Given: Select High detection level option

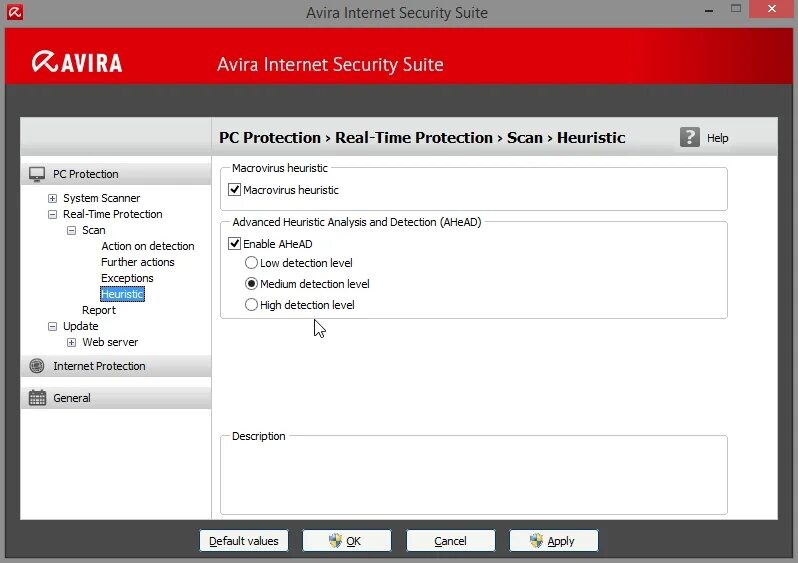Looking at the screenshot, I should click(x=251, y=305).
